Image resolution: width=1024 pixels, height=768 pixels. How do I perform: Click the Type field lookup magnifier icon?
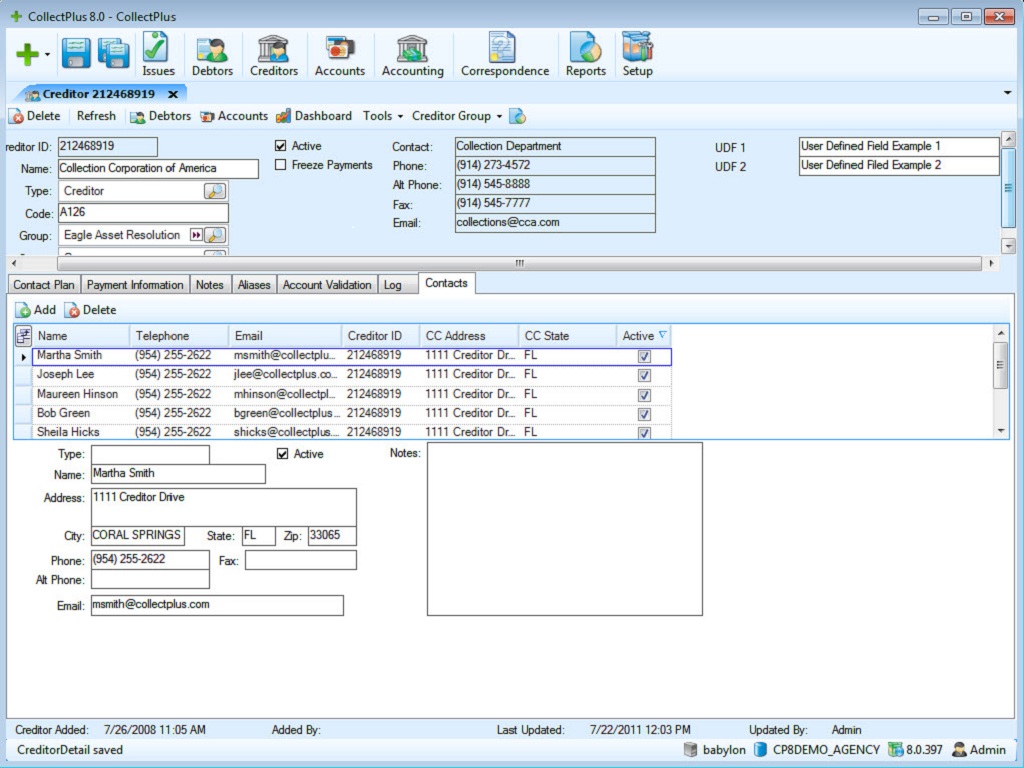(215, 191)
